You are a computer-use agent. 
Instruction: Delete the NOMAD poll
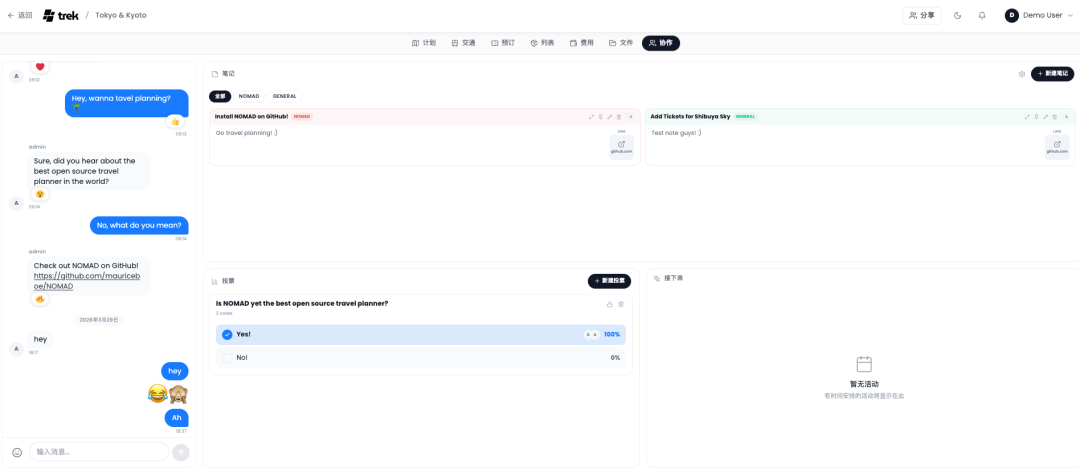pos(621,304)
